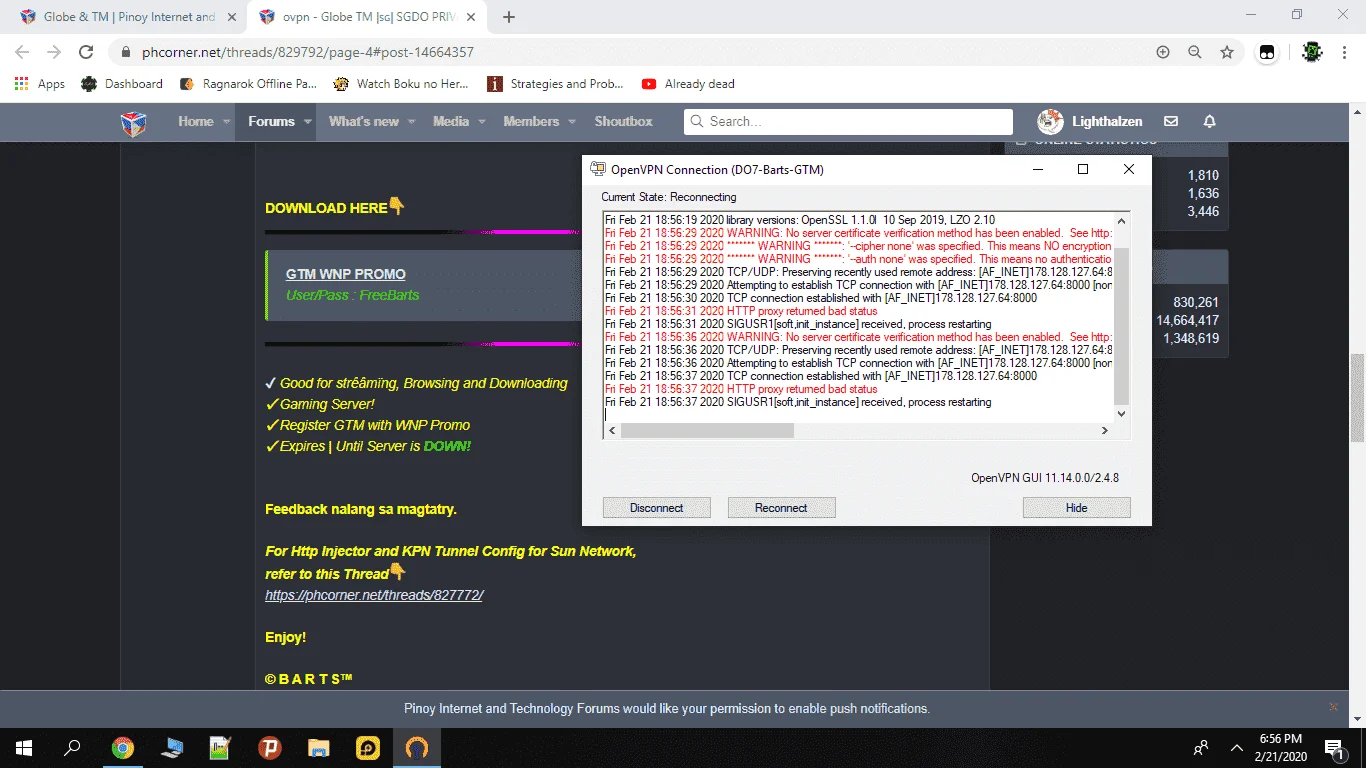Click the last 'HTTP proxy returned bad status' log line
The height and width of the screenshot is (768, 1366).
(741, 389)
